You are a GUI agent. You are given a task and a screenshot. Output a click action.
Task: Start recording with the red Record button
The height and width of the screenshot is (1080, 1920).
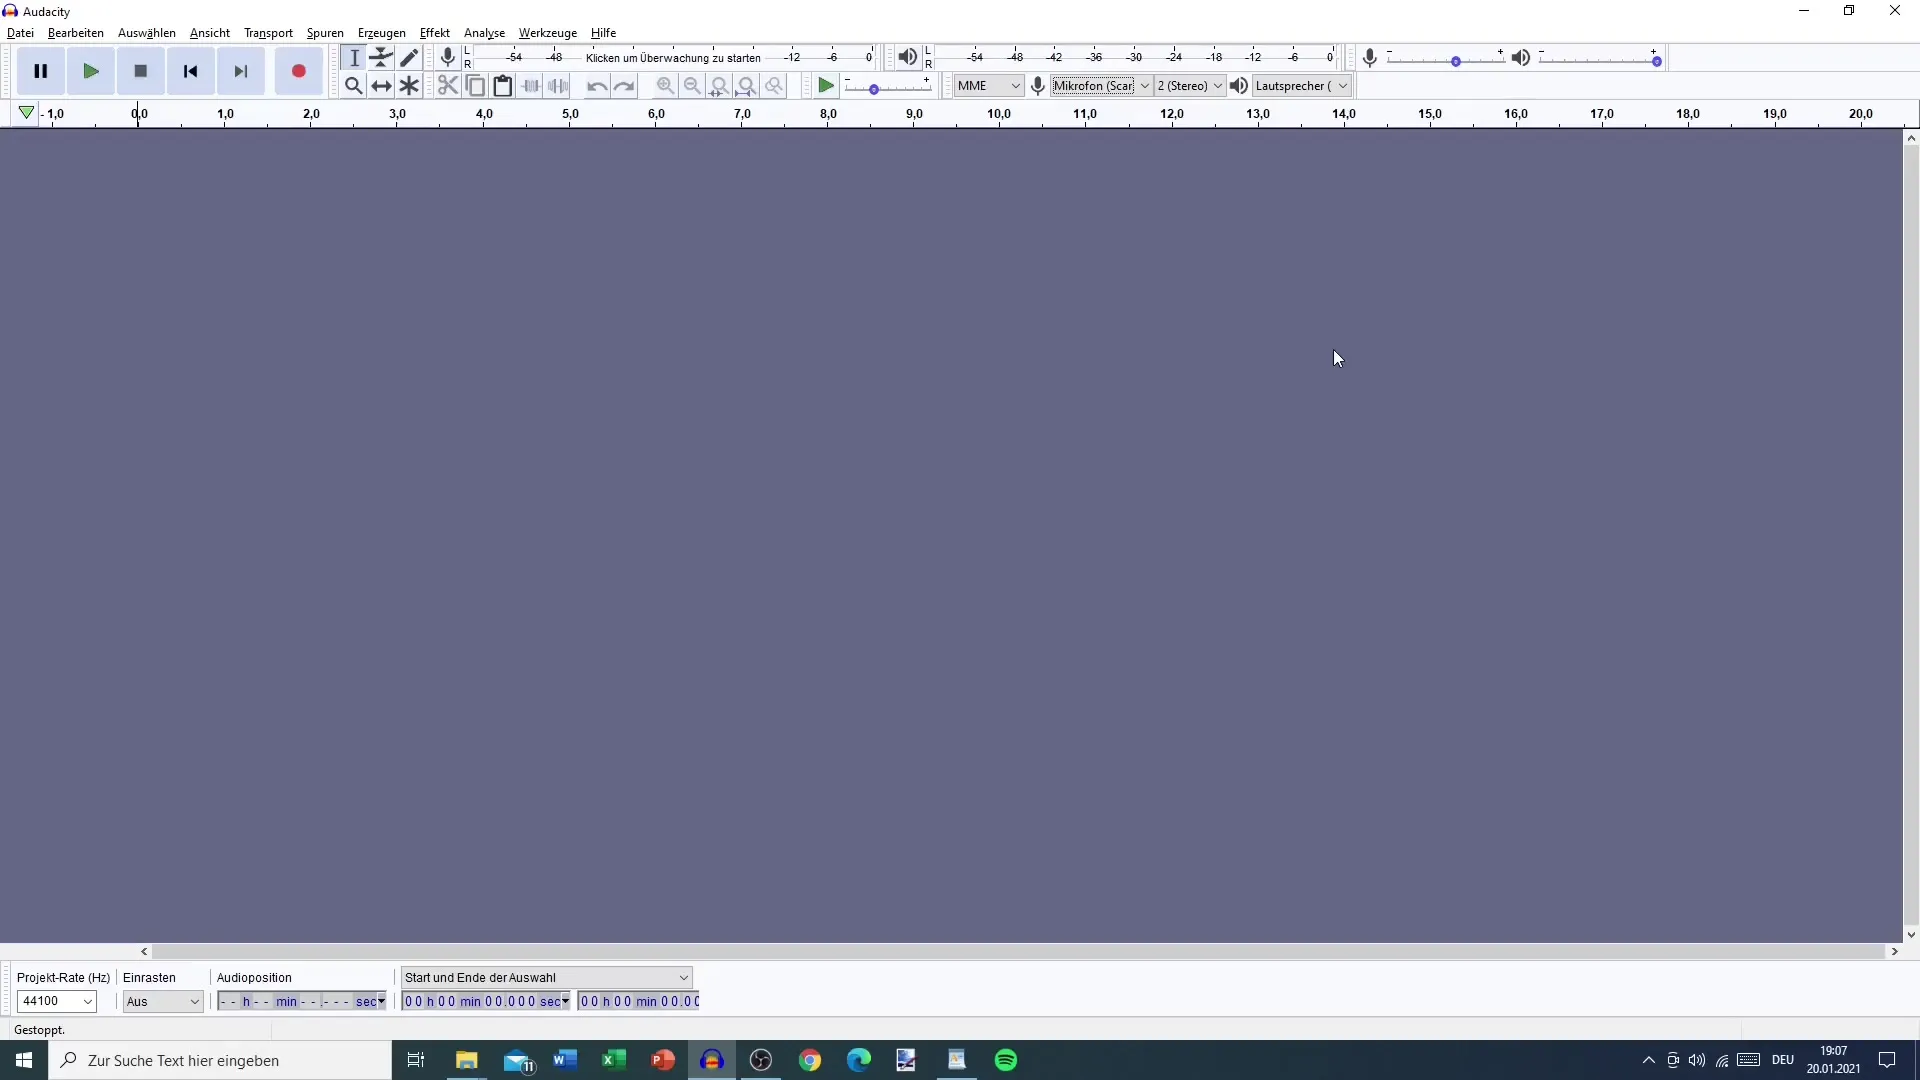[298, 71]
